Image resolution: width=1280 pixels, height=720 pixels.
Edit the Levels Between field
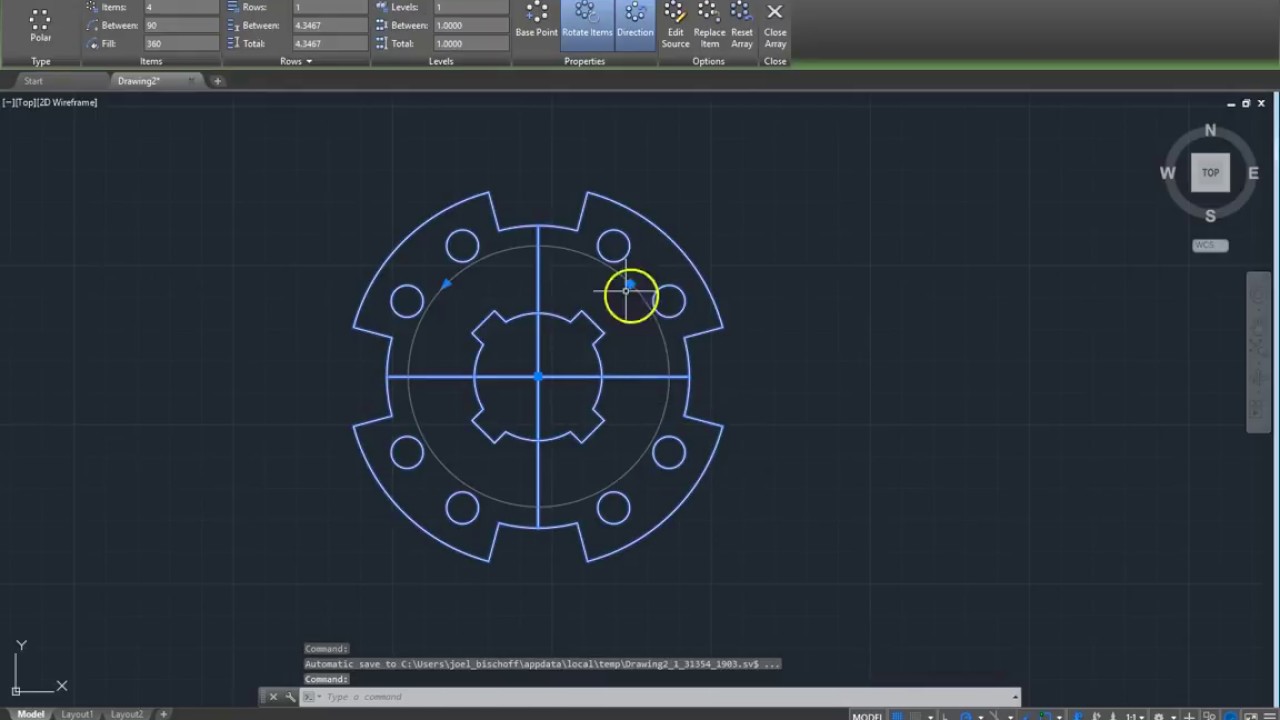click(471, 25)
